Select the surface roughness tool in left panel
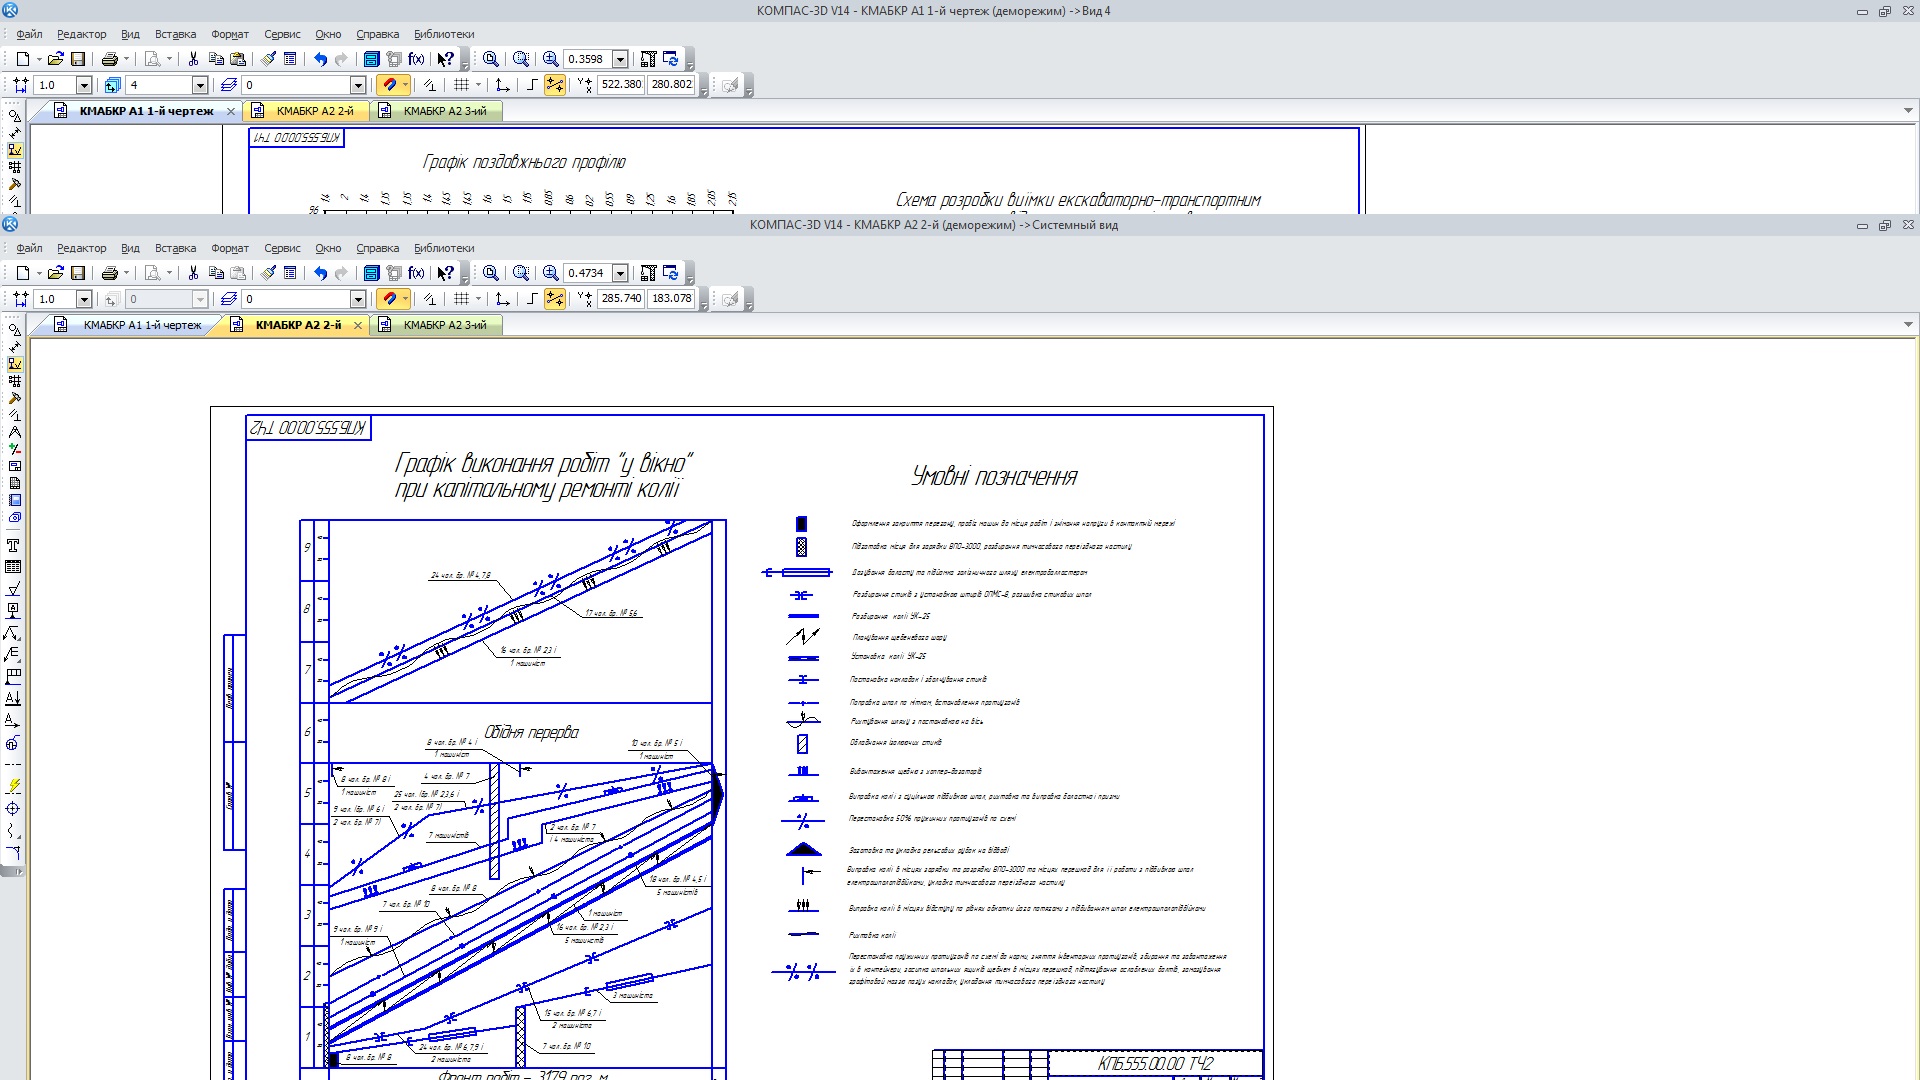This screenshot has height=1080, width=1920. (13, 589)
